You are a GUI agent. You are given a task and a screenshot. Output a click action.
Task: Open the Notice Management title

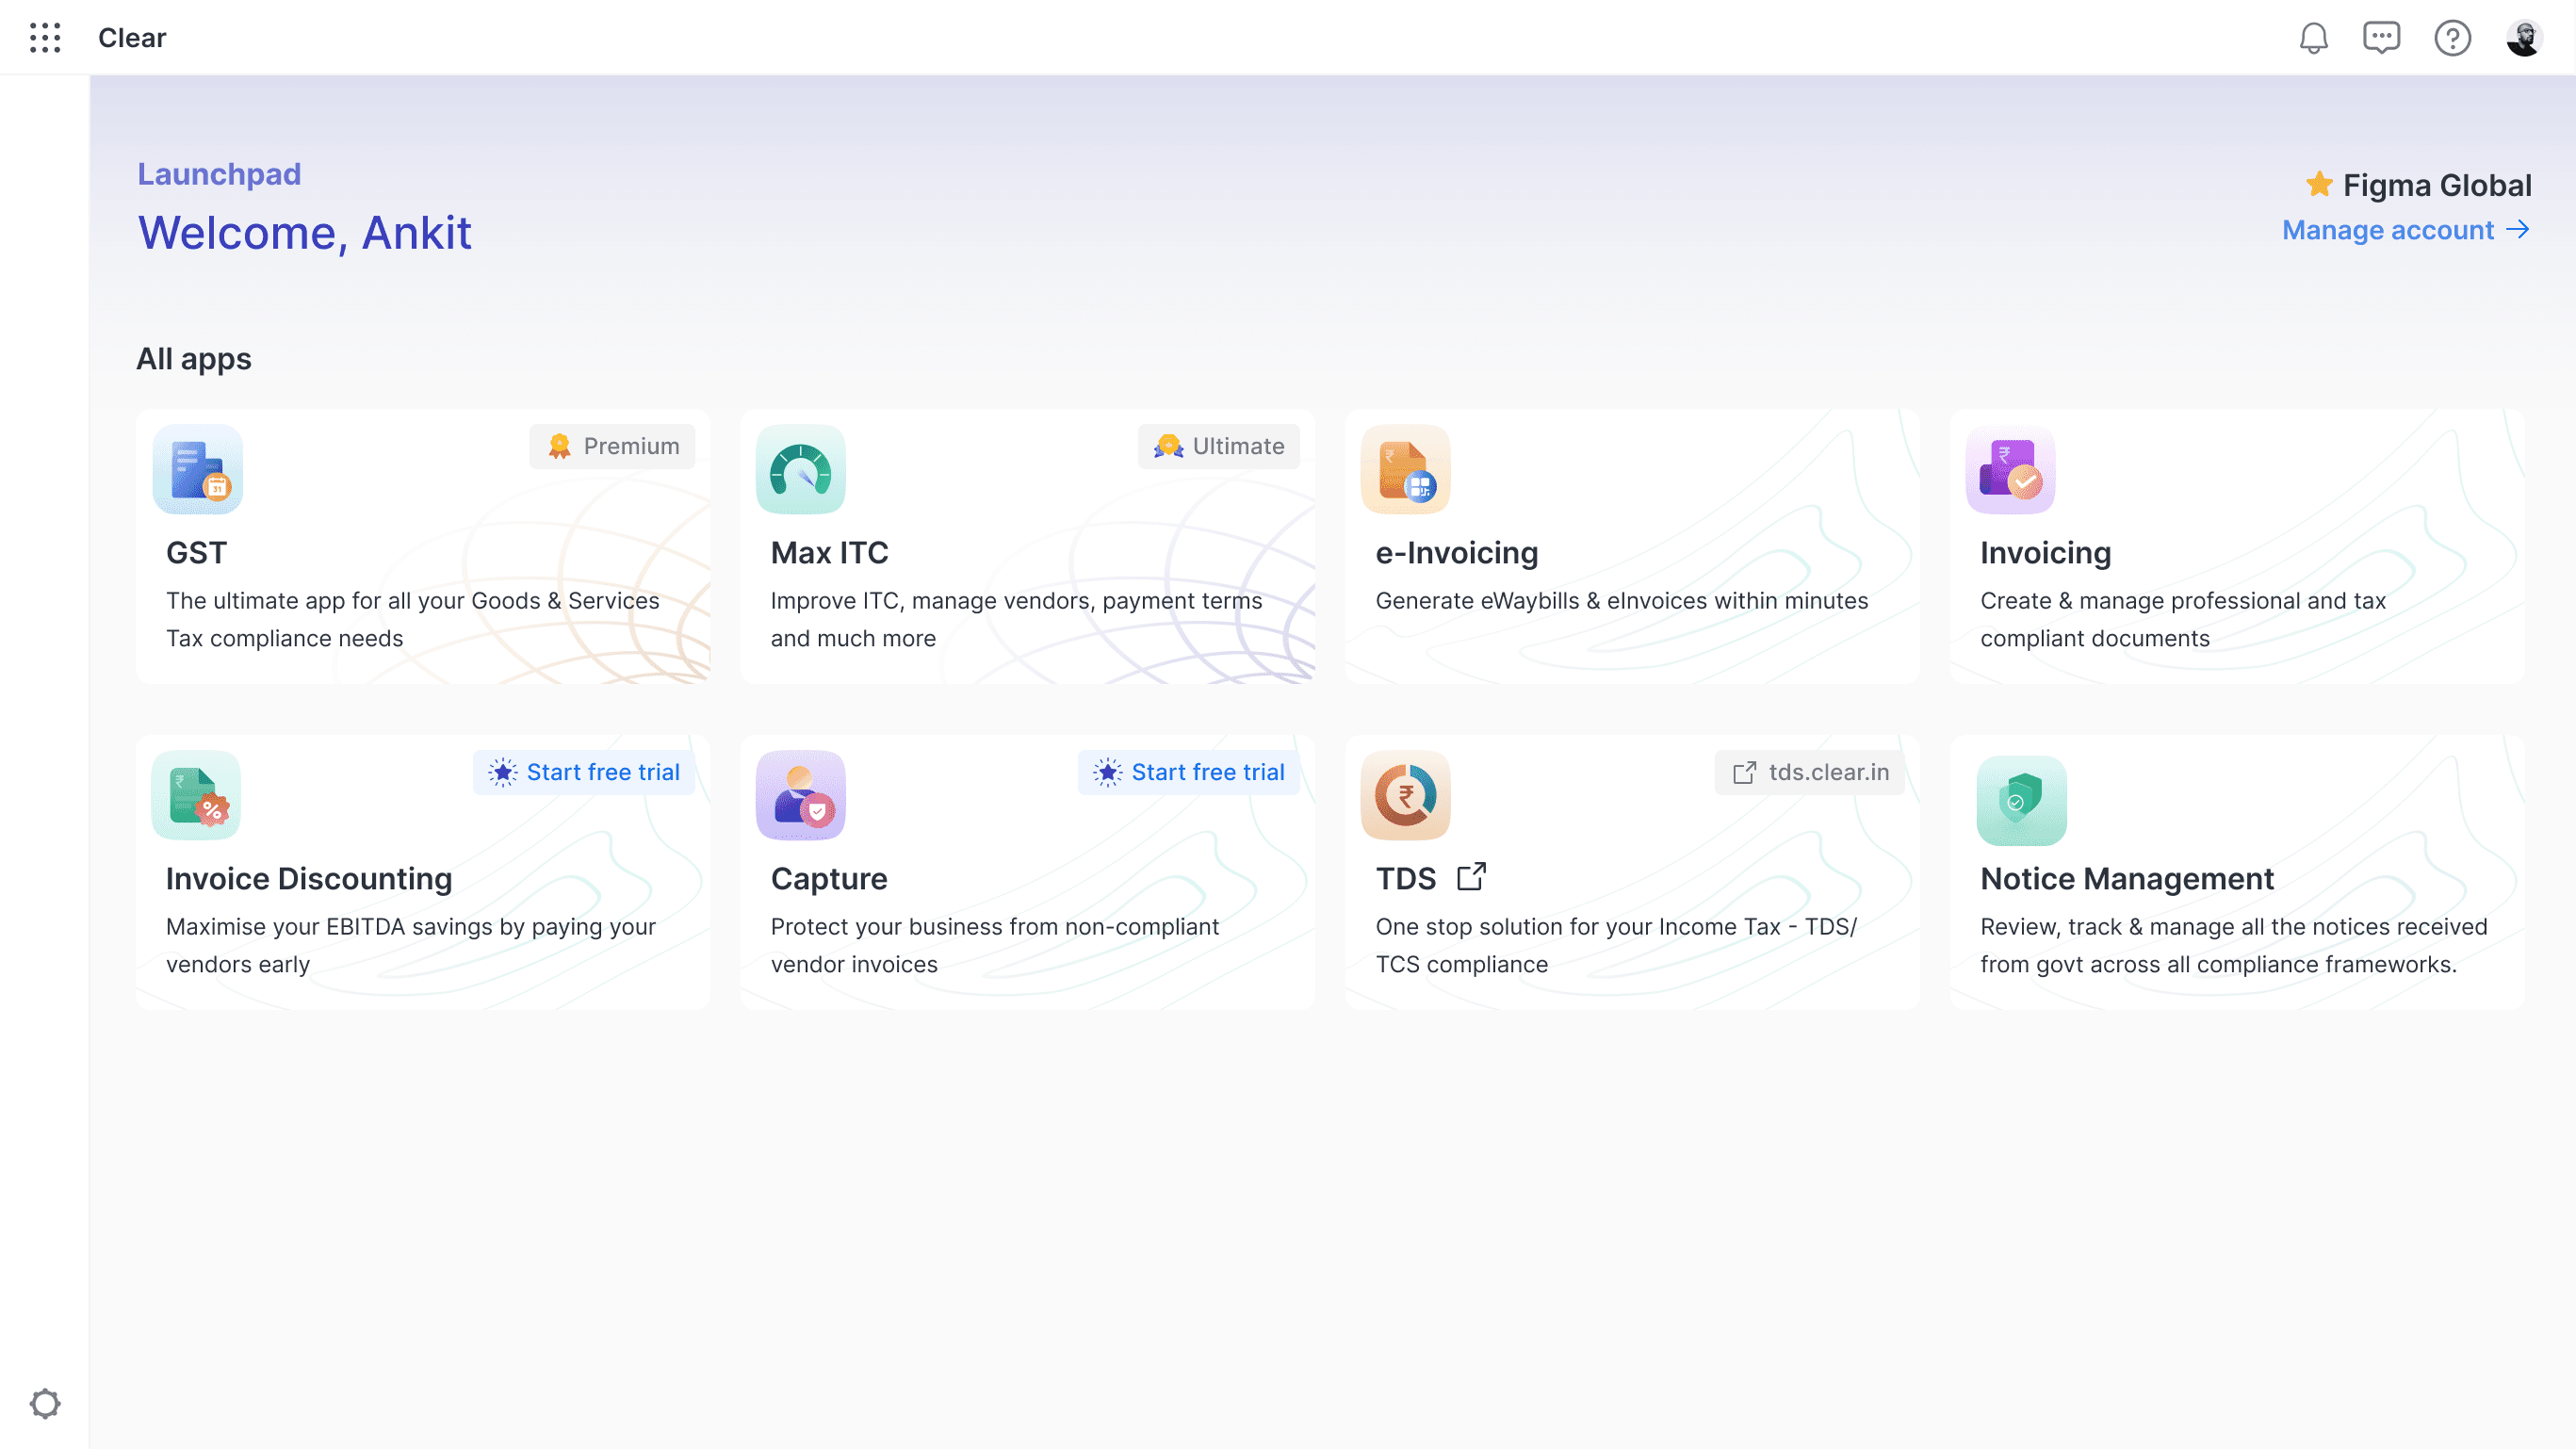pyautogui.click(x=2127, y=878)
